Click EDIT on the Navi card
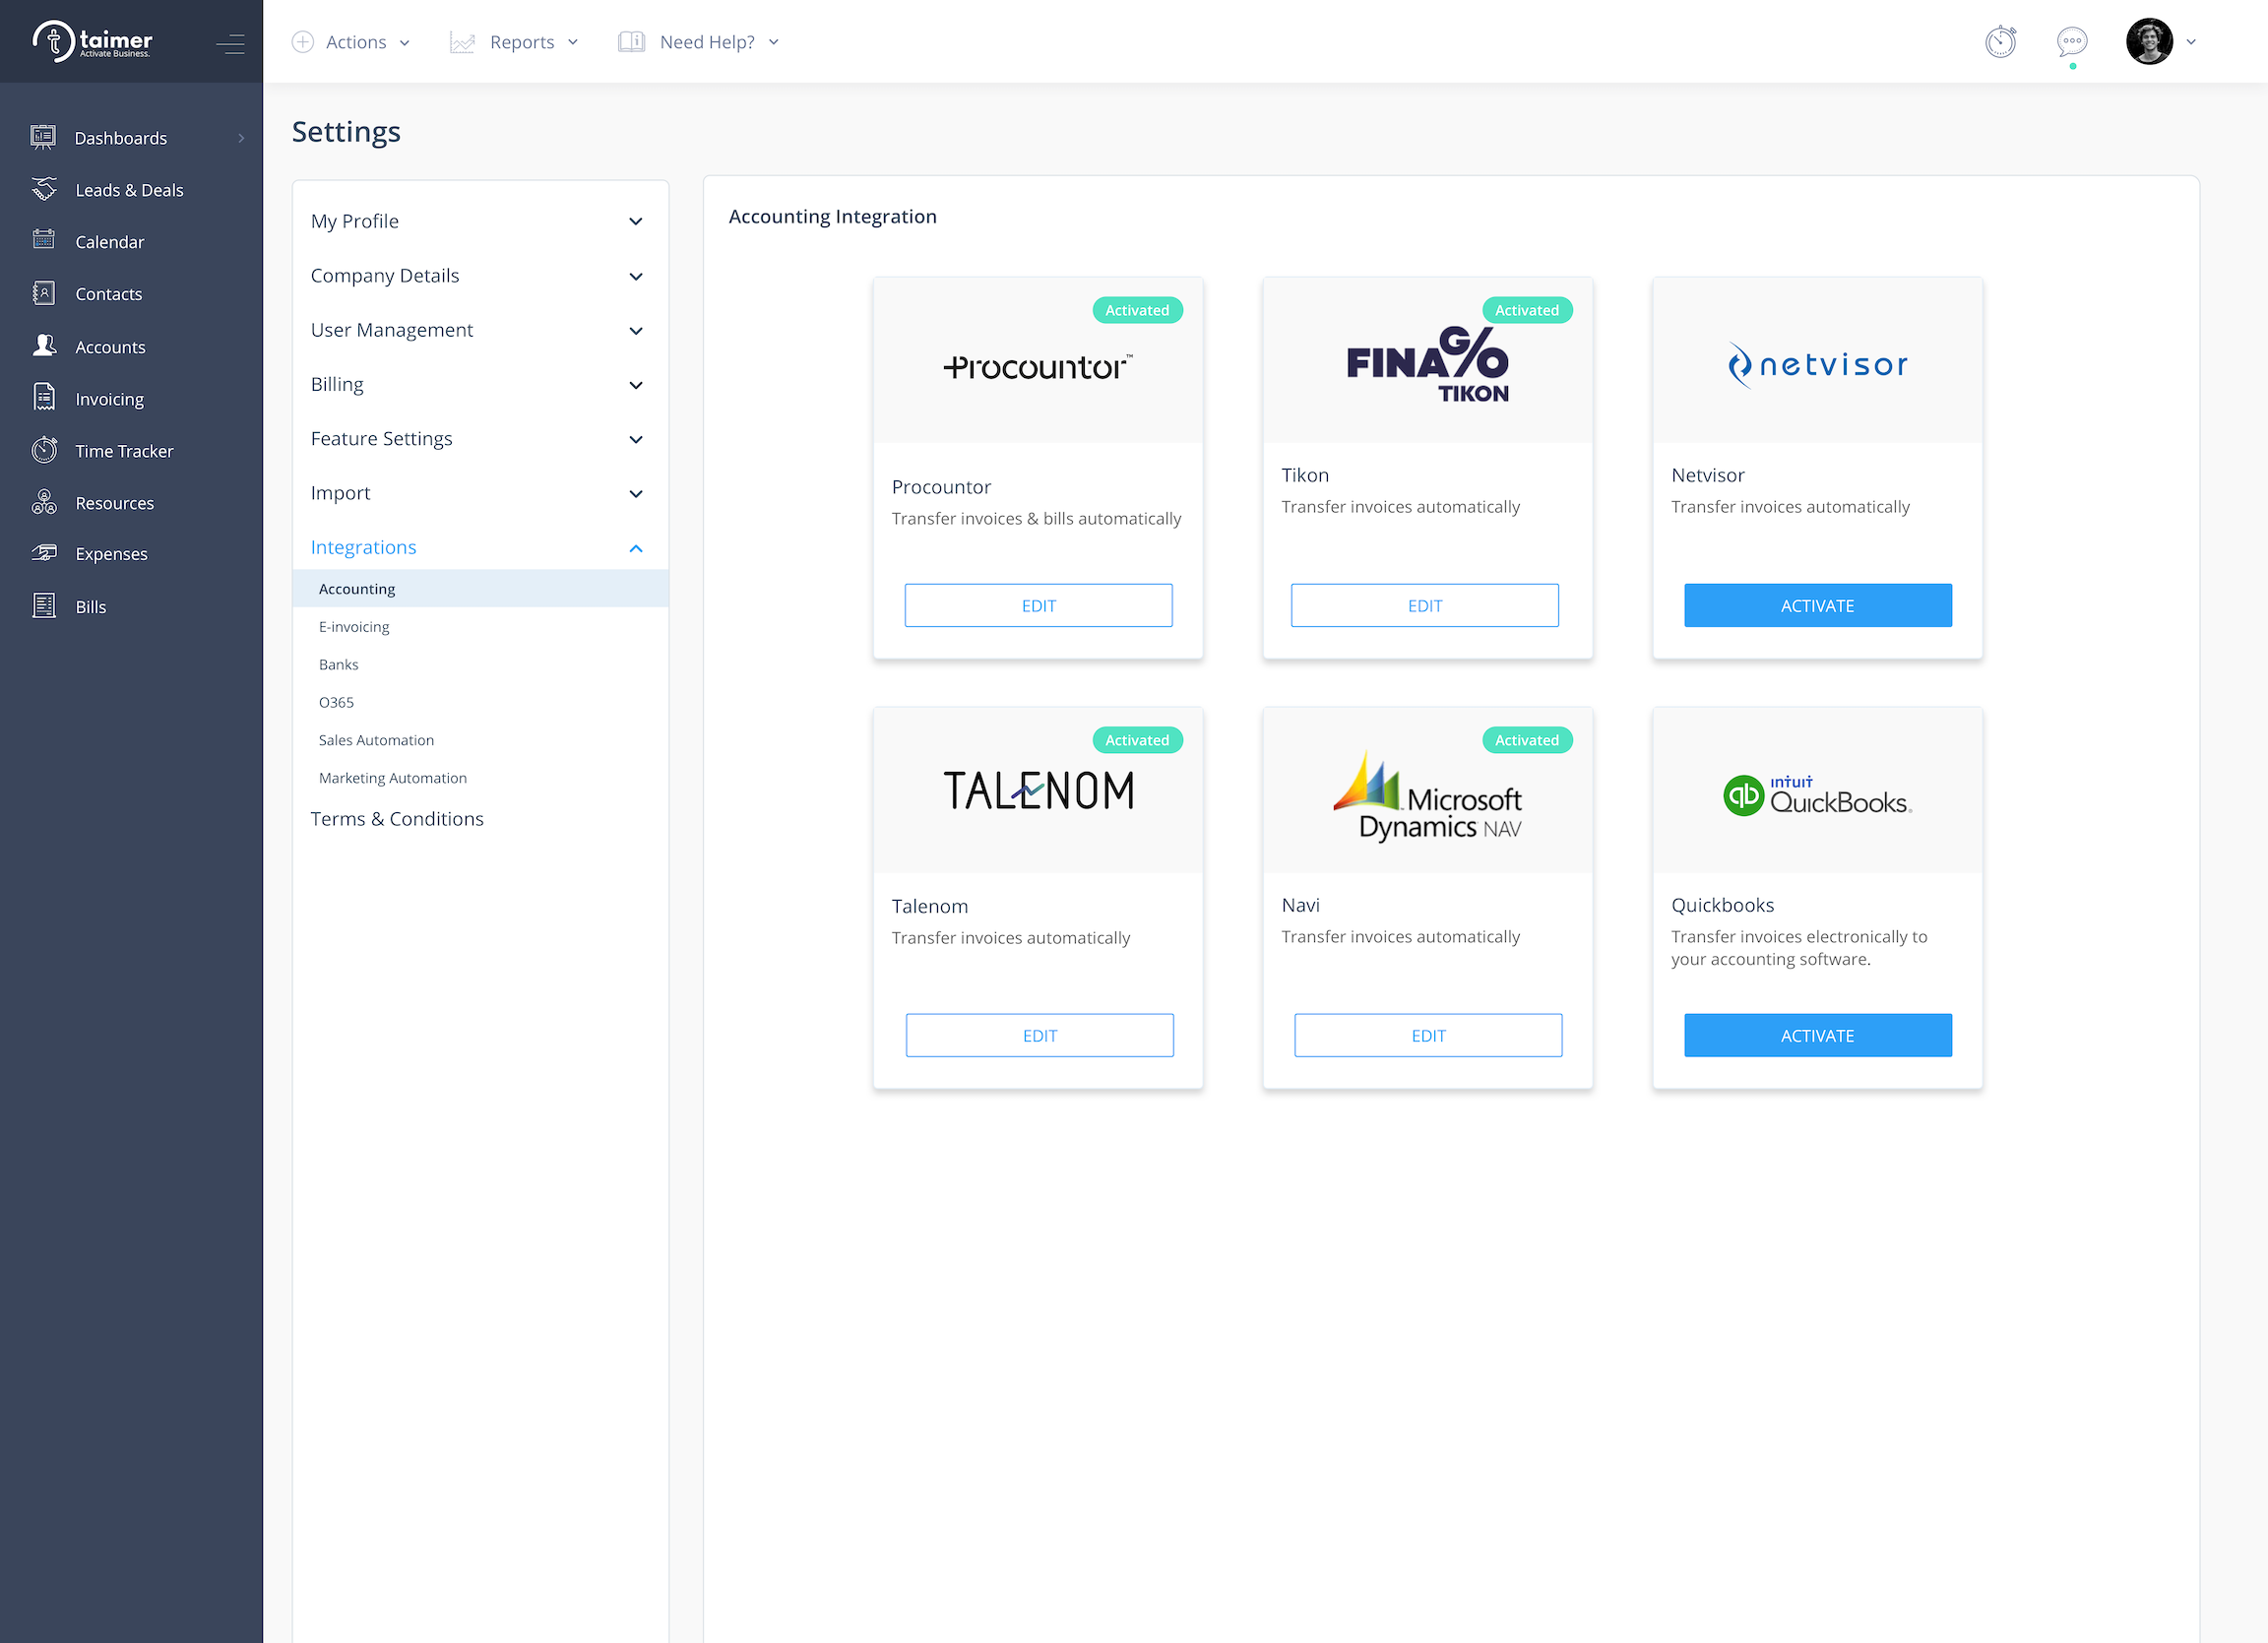Image resolution: width=2268 pixels, height=1643 pixels. click(x=1428, y=1035)
